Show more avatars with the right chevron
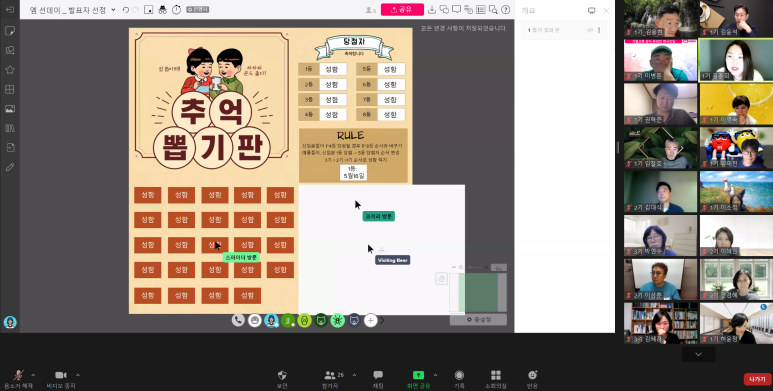The image size is (773, 391). click(382, 320)
